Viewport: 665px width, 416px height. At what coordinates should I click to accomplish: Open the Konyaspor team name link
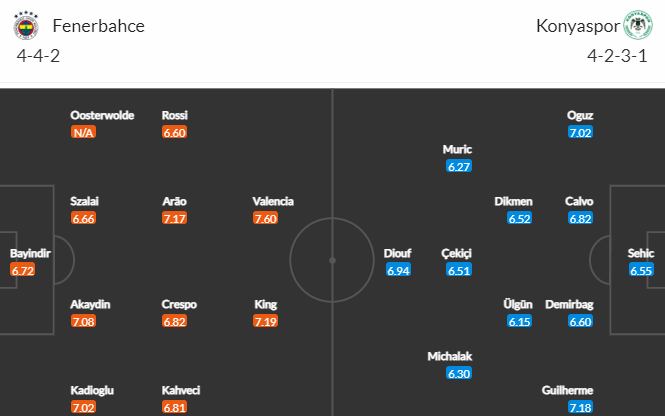point(578,26)
